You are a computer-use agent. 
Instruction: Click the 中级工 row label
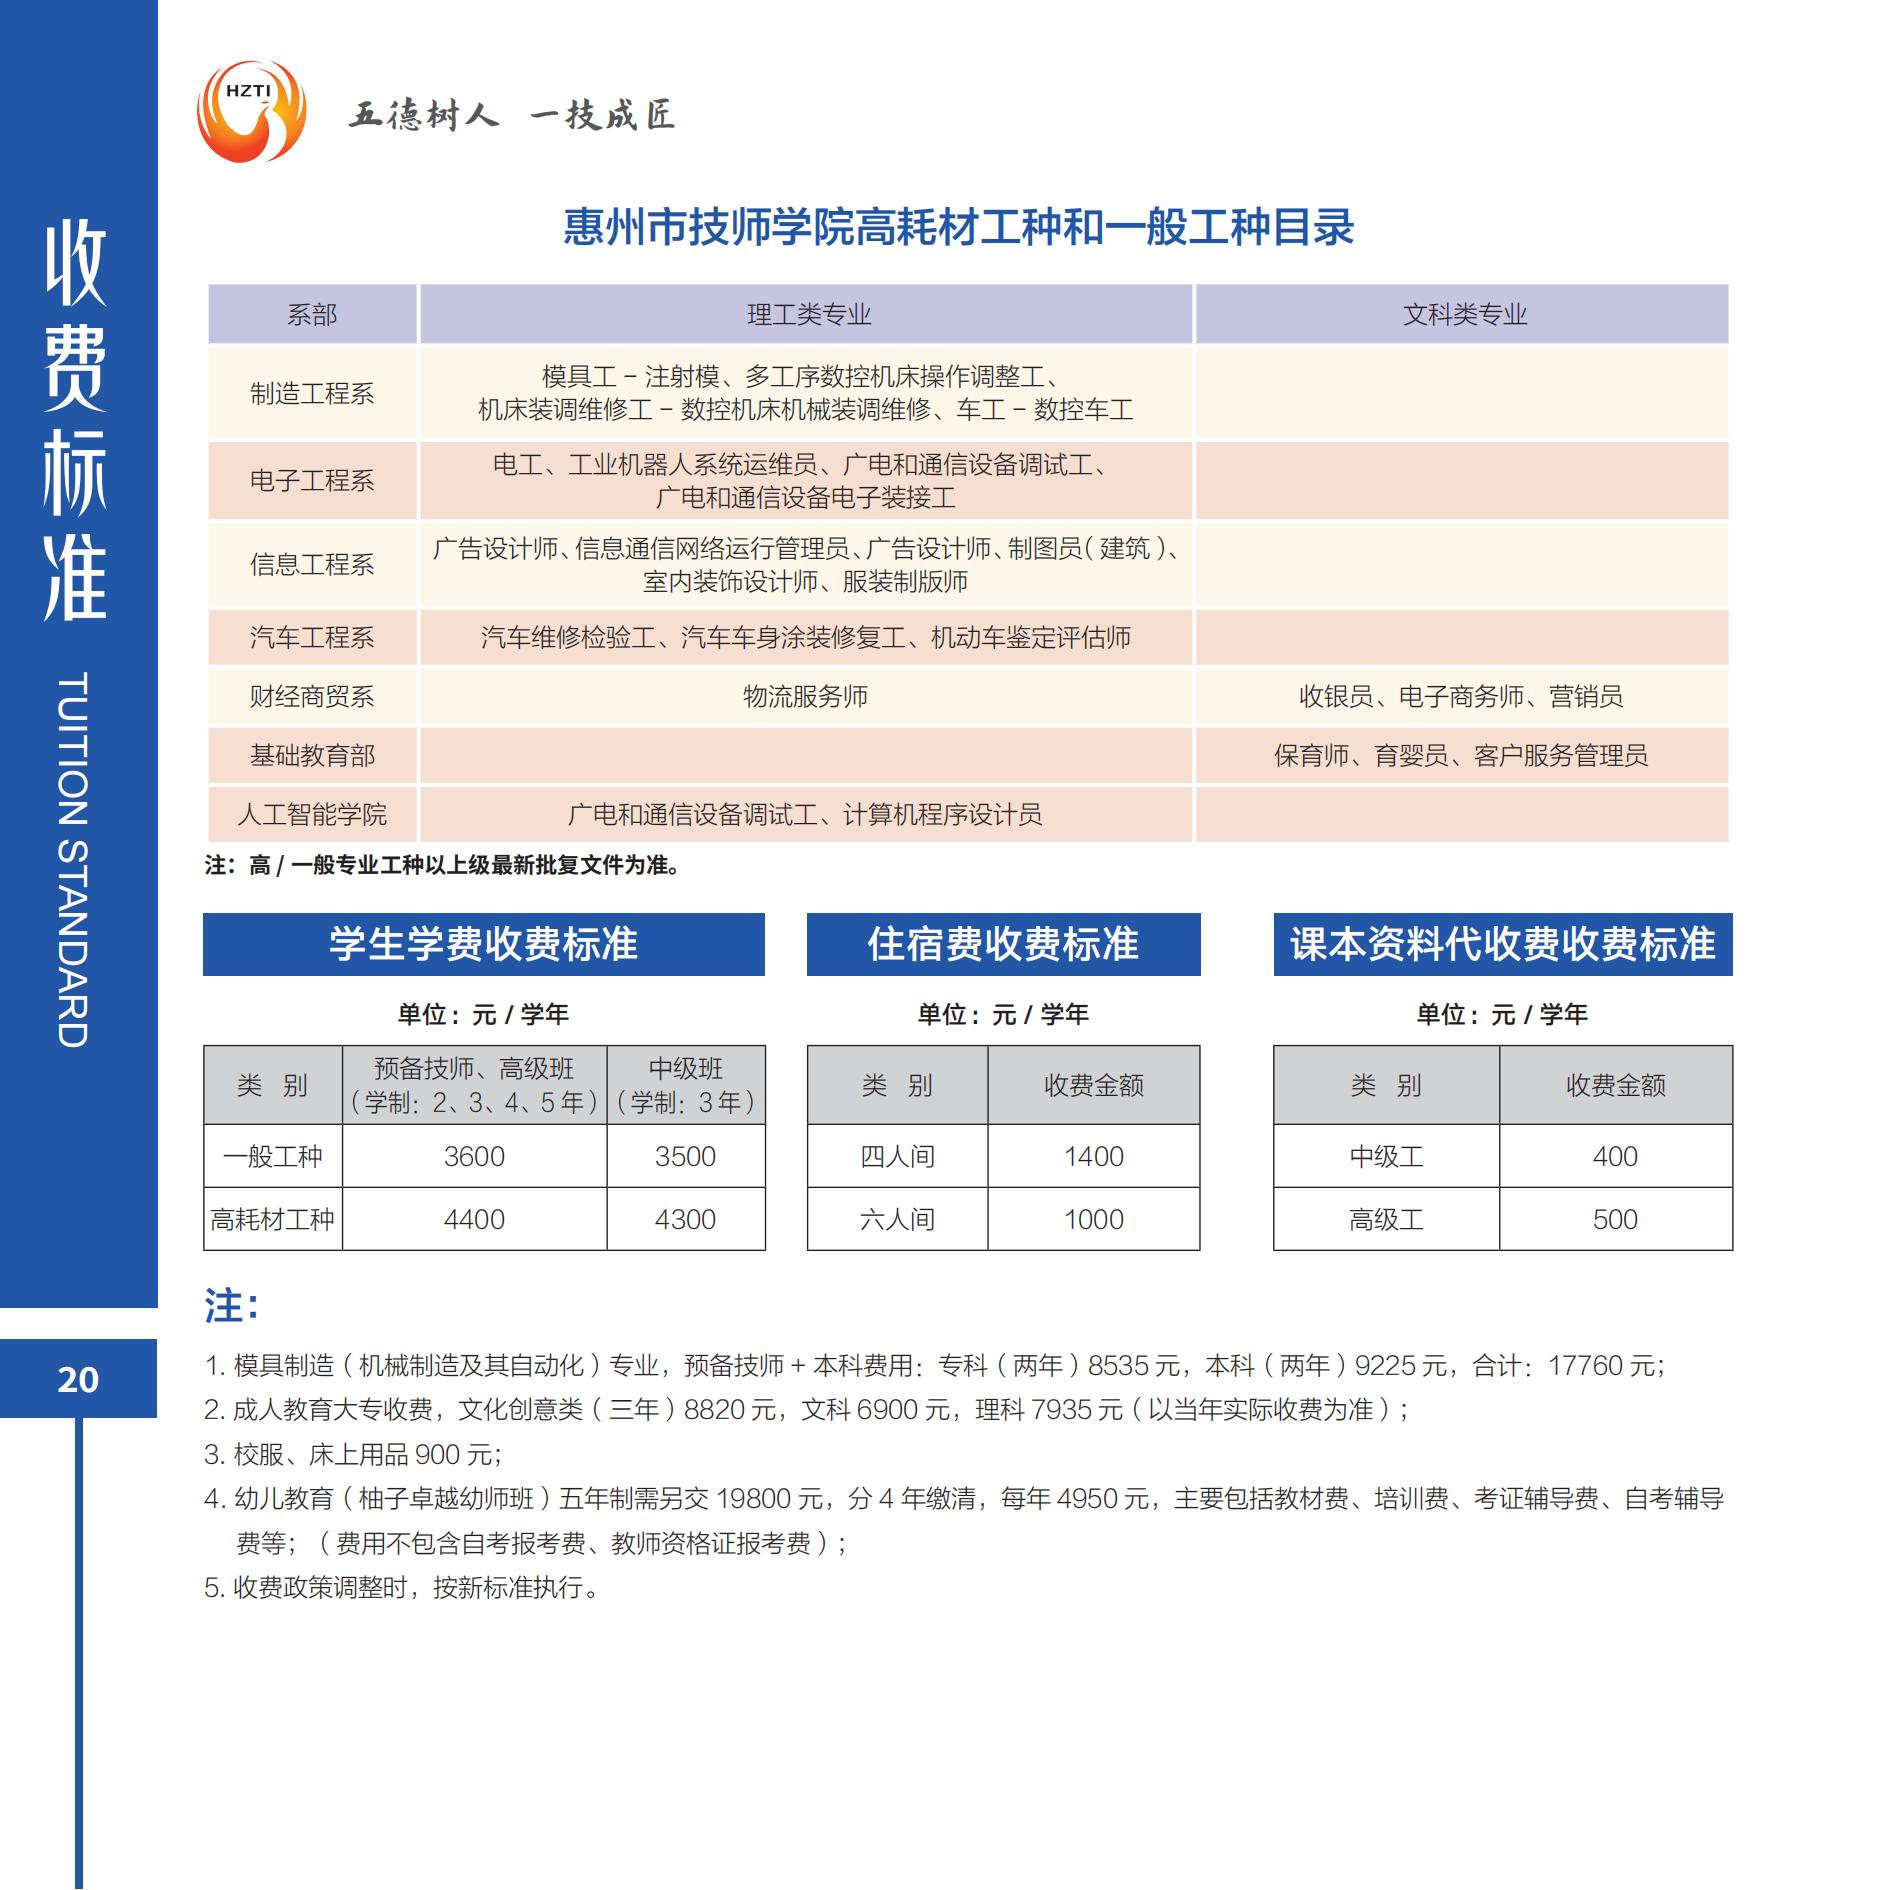click(1387, 1157)
